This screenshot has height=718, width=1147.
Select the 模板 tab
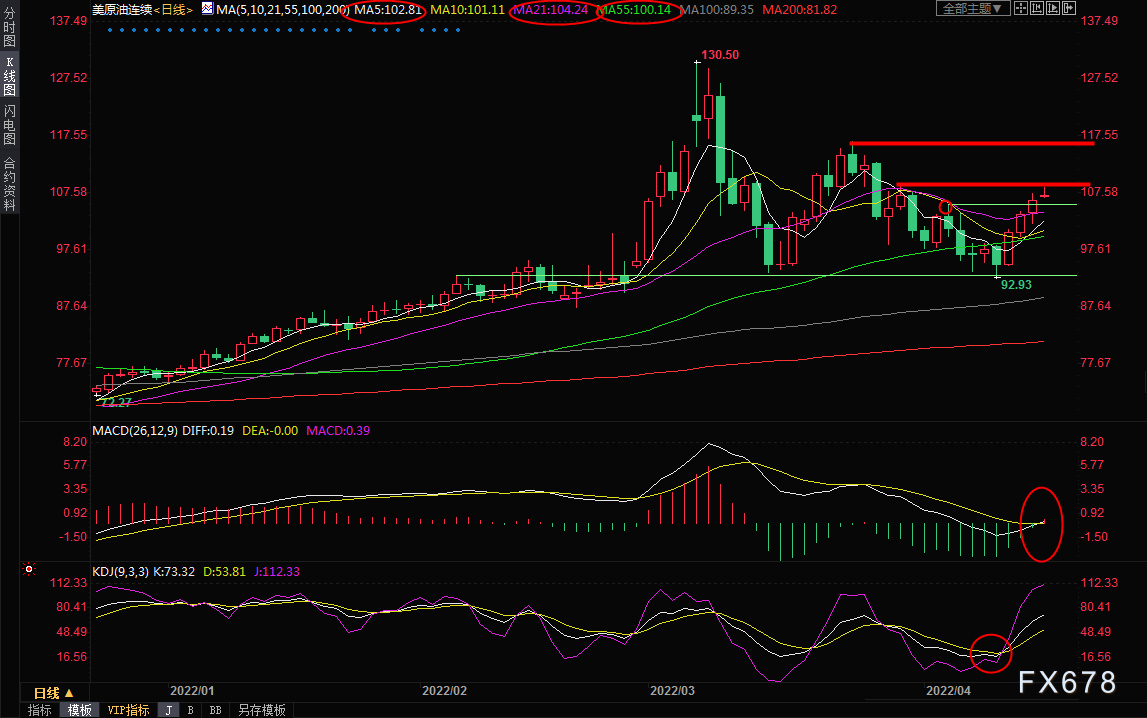point(80,710)
